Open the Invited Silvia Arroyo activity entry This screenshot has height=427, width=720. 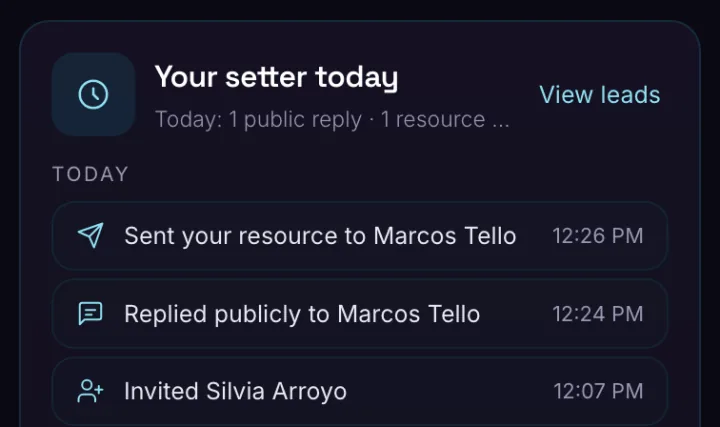coord(360,391)
